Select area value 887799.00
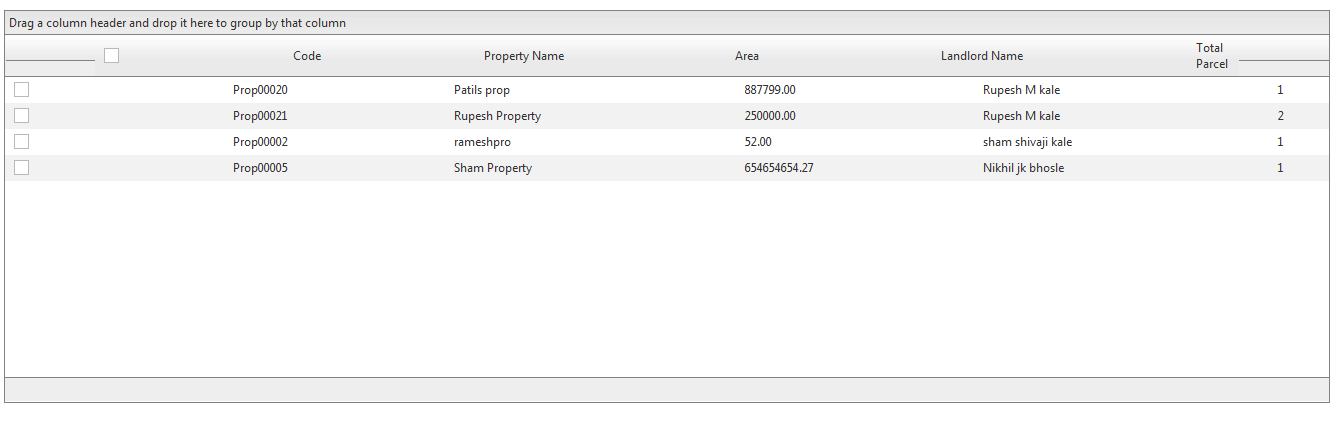Image resolution: width=1338 pixels, height=424 pixels. click(x=769, y=90)
